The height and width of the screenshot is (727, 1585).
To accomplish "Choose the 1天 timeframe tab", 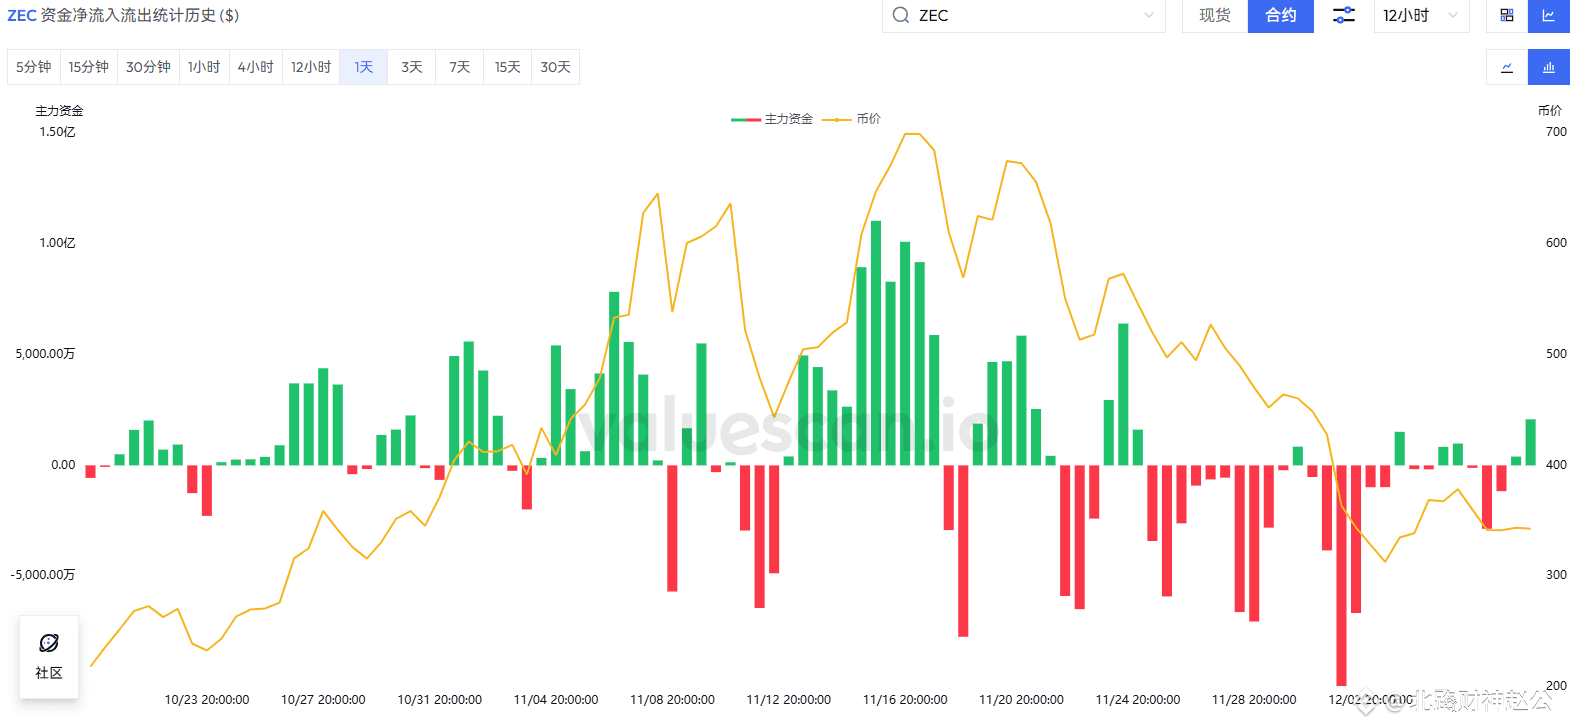I will (364, 67).
